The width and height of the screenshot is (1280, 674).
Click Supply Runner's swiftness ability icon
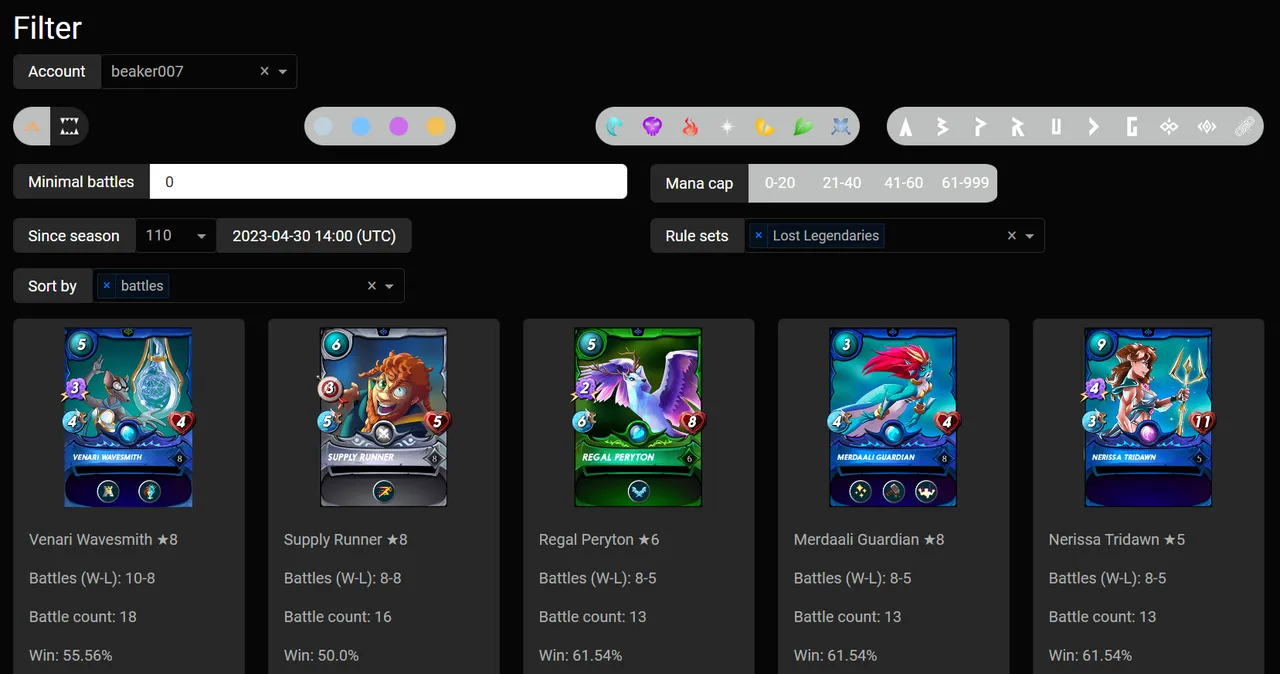coord(384,491)
